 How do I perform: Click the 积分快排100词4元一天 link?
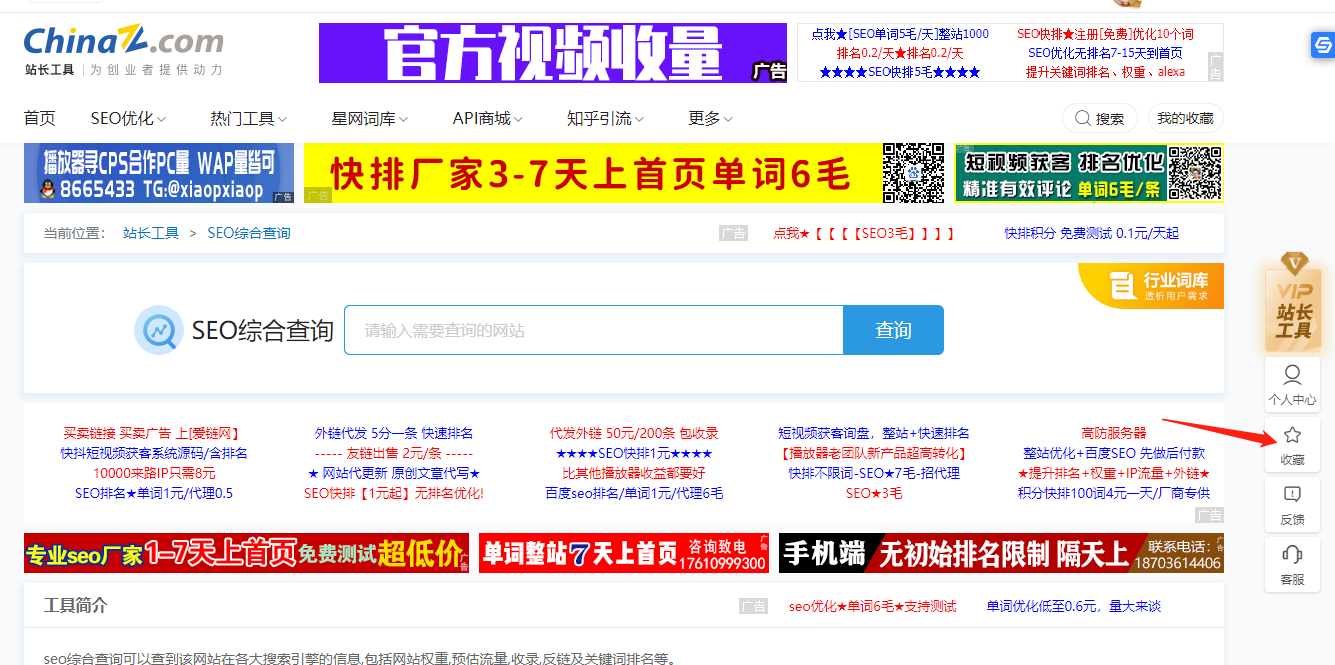(x=1114, y=493)
